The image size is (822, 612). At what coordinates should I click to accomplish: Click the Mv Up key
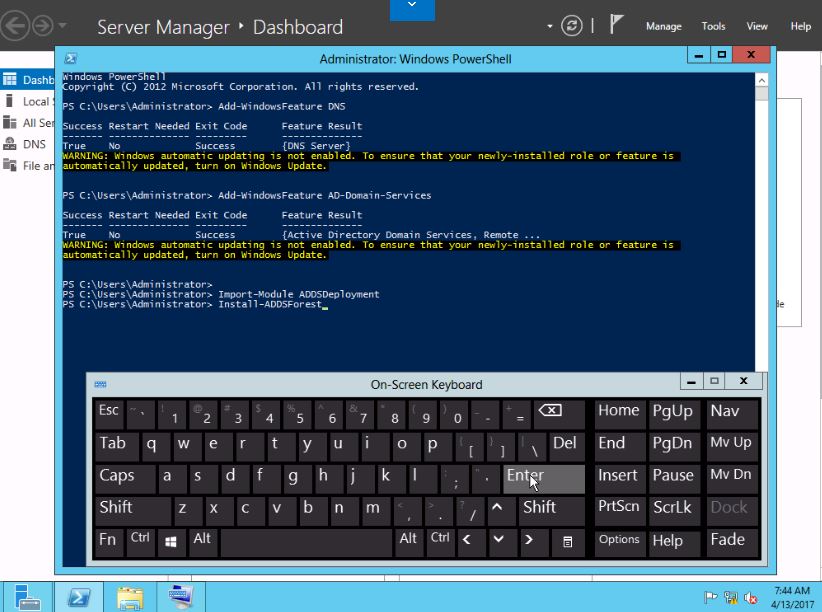click(x=732, y=446)
